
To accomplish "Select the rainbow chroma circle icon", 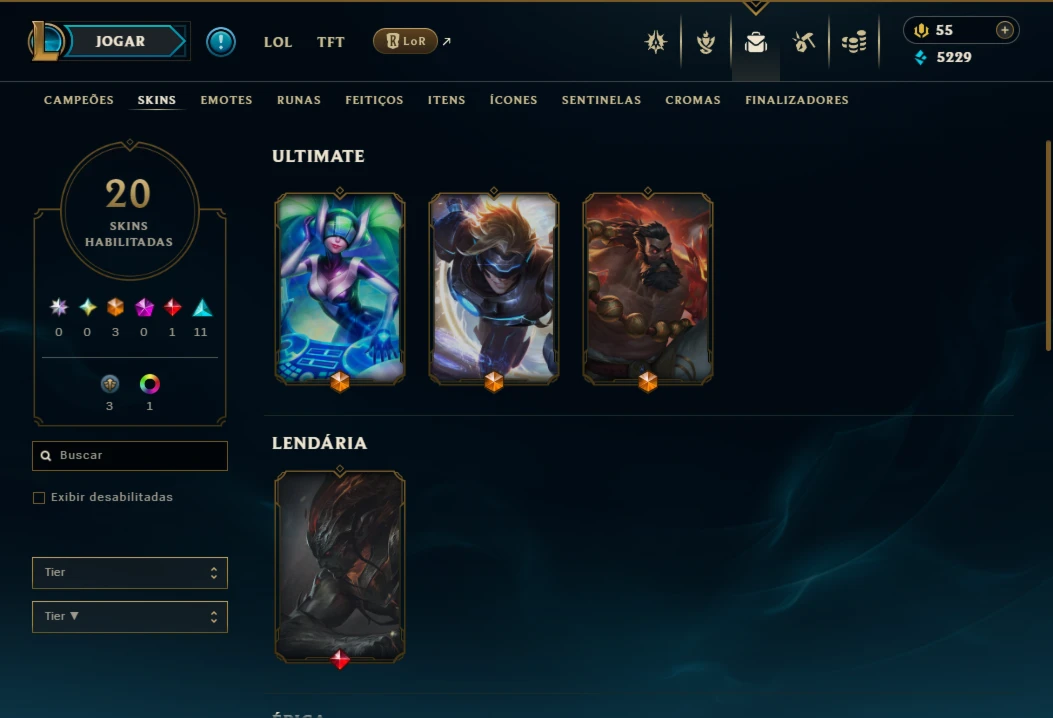I will (149, 384).
